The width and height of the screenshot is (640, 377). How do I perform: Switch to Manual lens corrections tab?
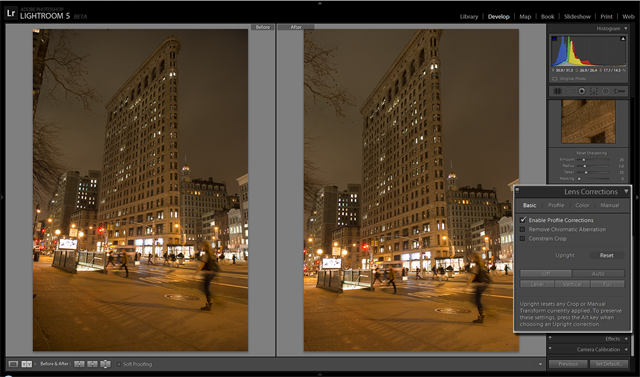(x=609, y=205)
